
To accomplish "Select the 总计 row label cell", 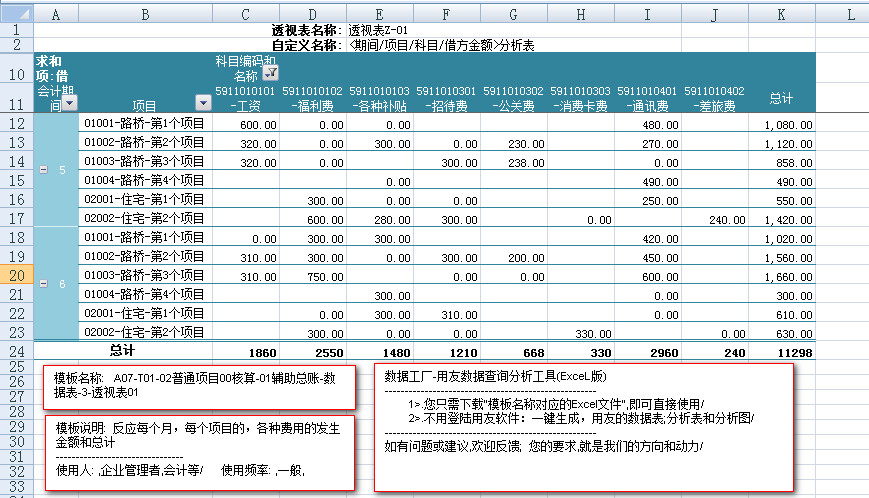I will click(120, 351).
